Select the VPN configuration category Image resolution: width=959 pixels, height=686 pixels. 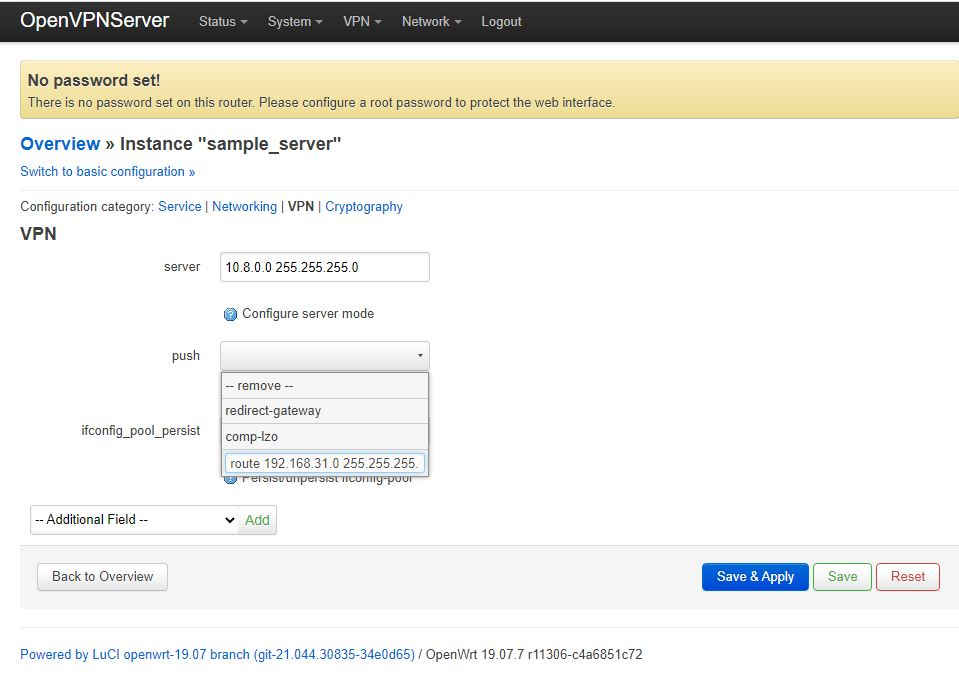click(300, 207)
